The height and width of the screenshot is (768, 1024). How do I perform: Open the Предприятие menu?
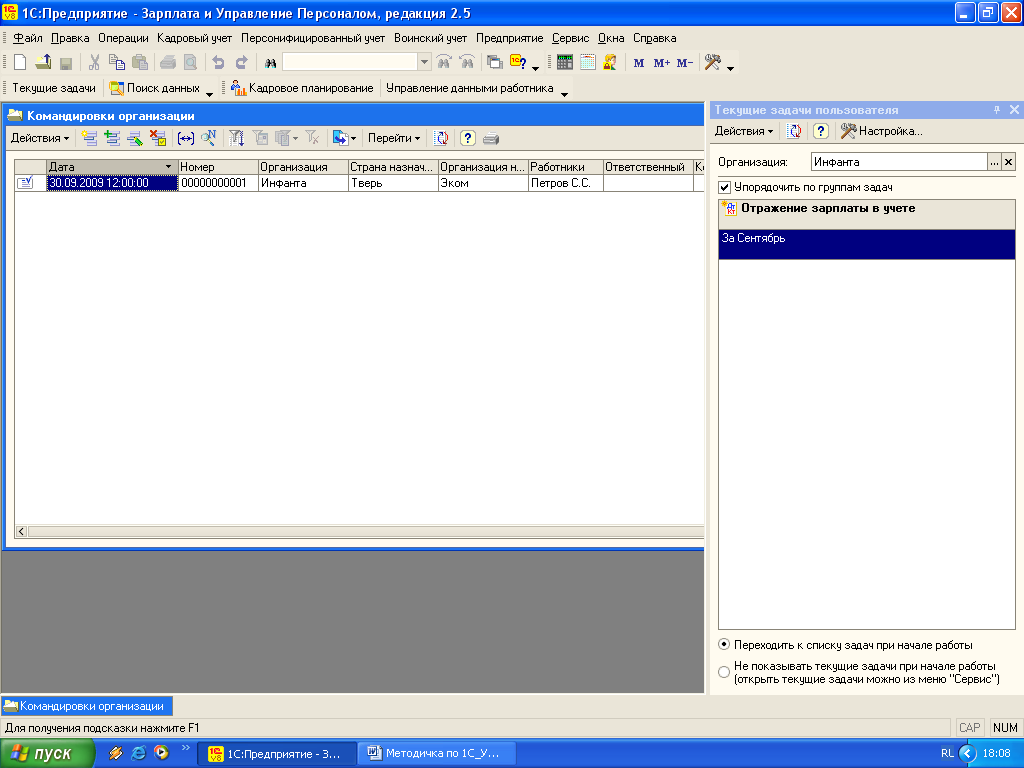click(509, 38)
